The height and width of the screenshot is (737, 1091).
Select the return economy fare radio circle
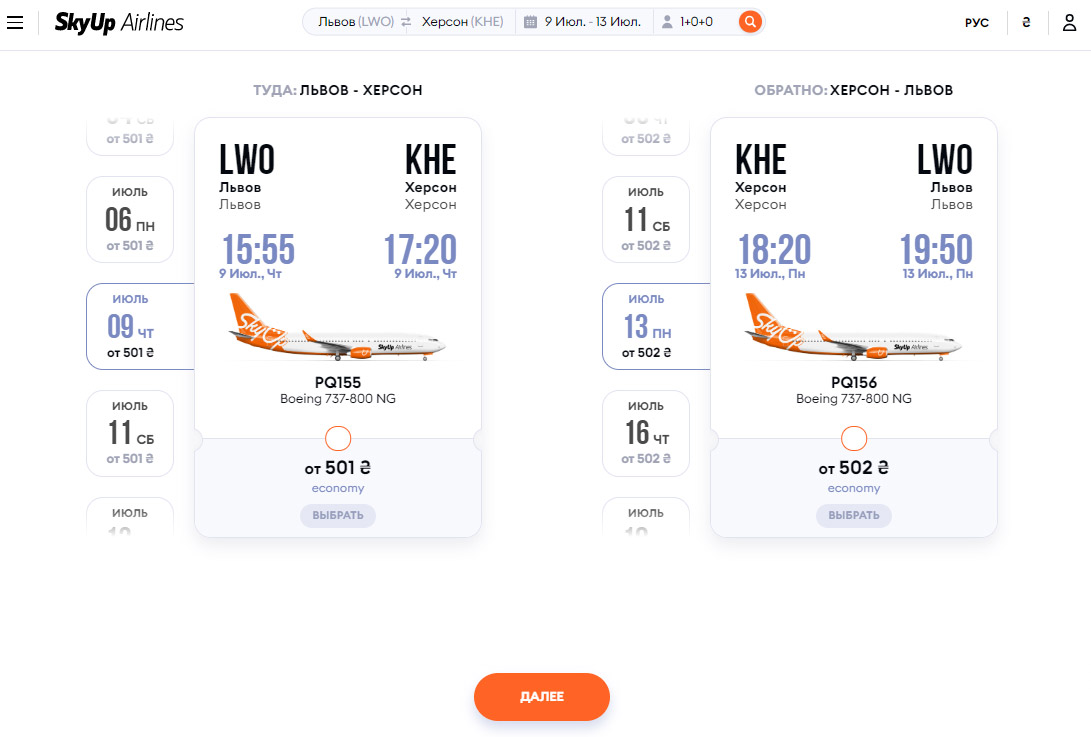pos(854,438)
